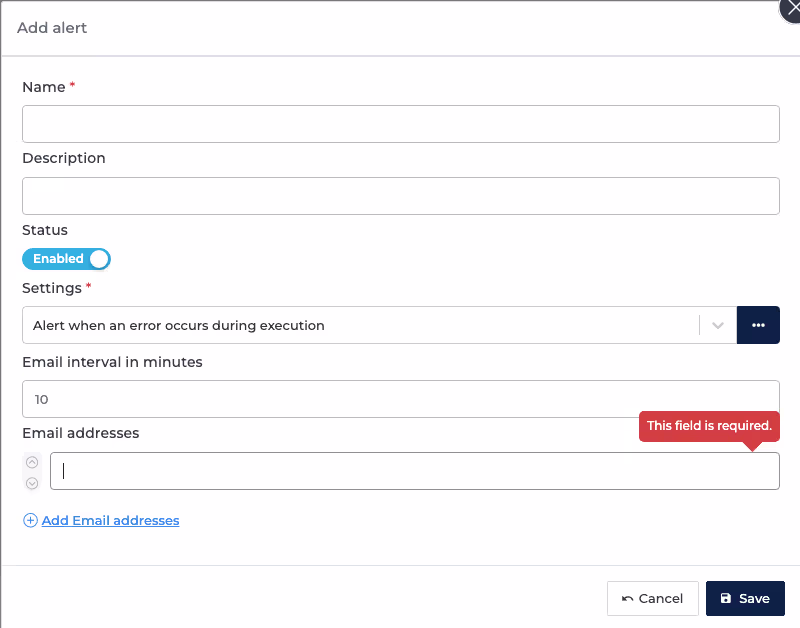The image size is (800, 628).
Task: Focus the Description text field
Action: (401, 196)
